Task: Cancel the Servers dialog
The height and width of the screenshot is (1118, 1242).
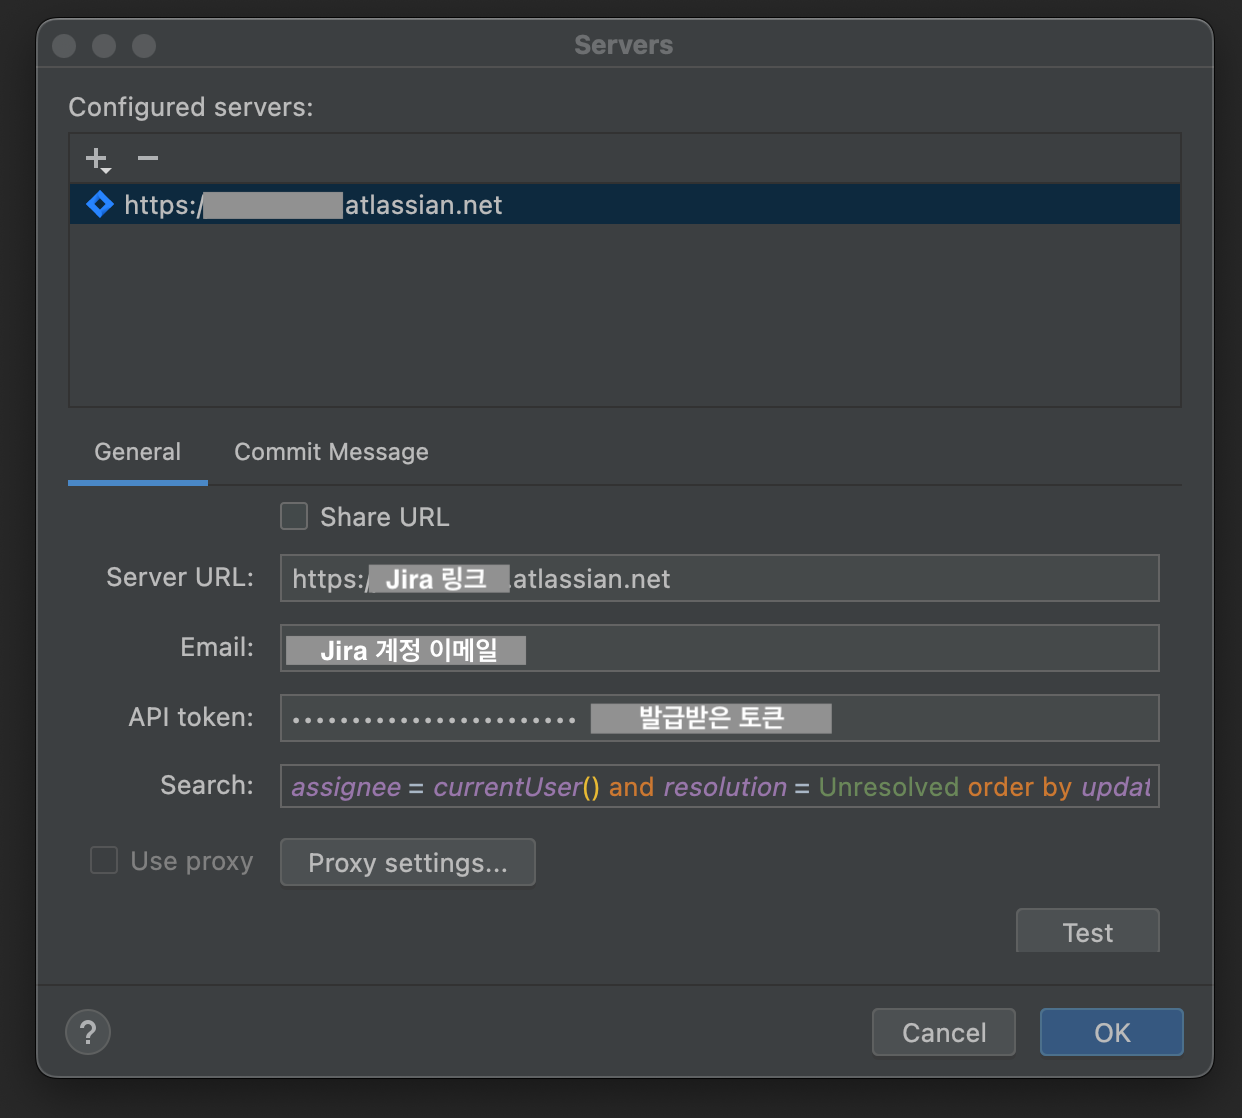Action: pyautogui.click(x=944, y=1032)
